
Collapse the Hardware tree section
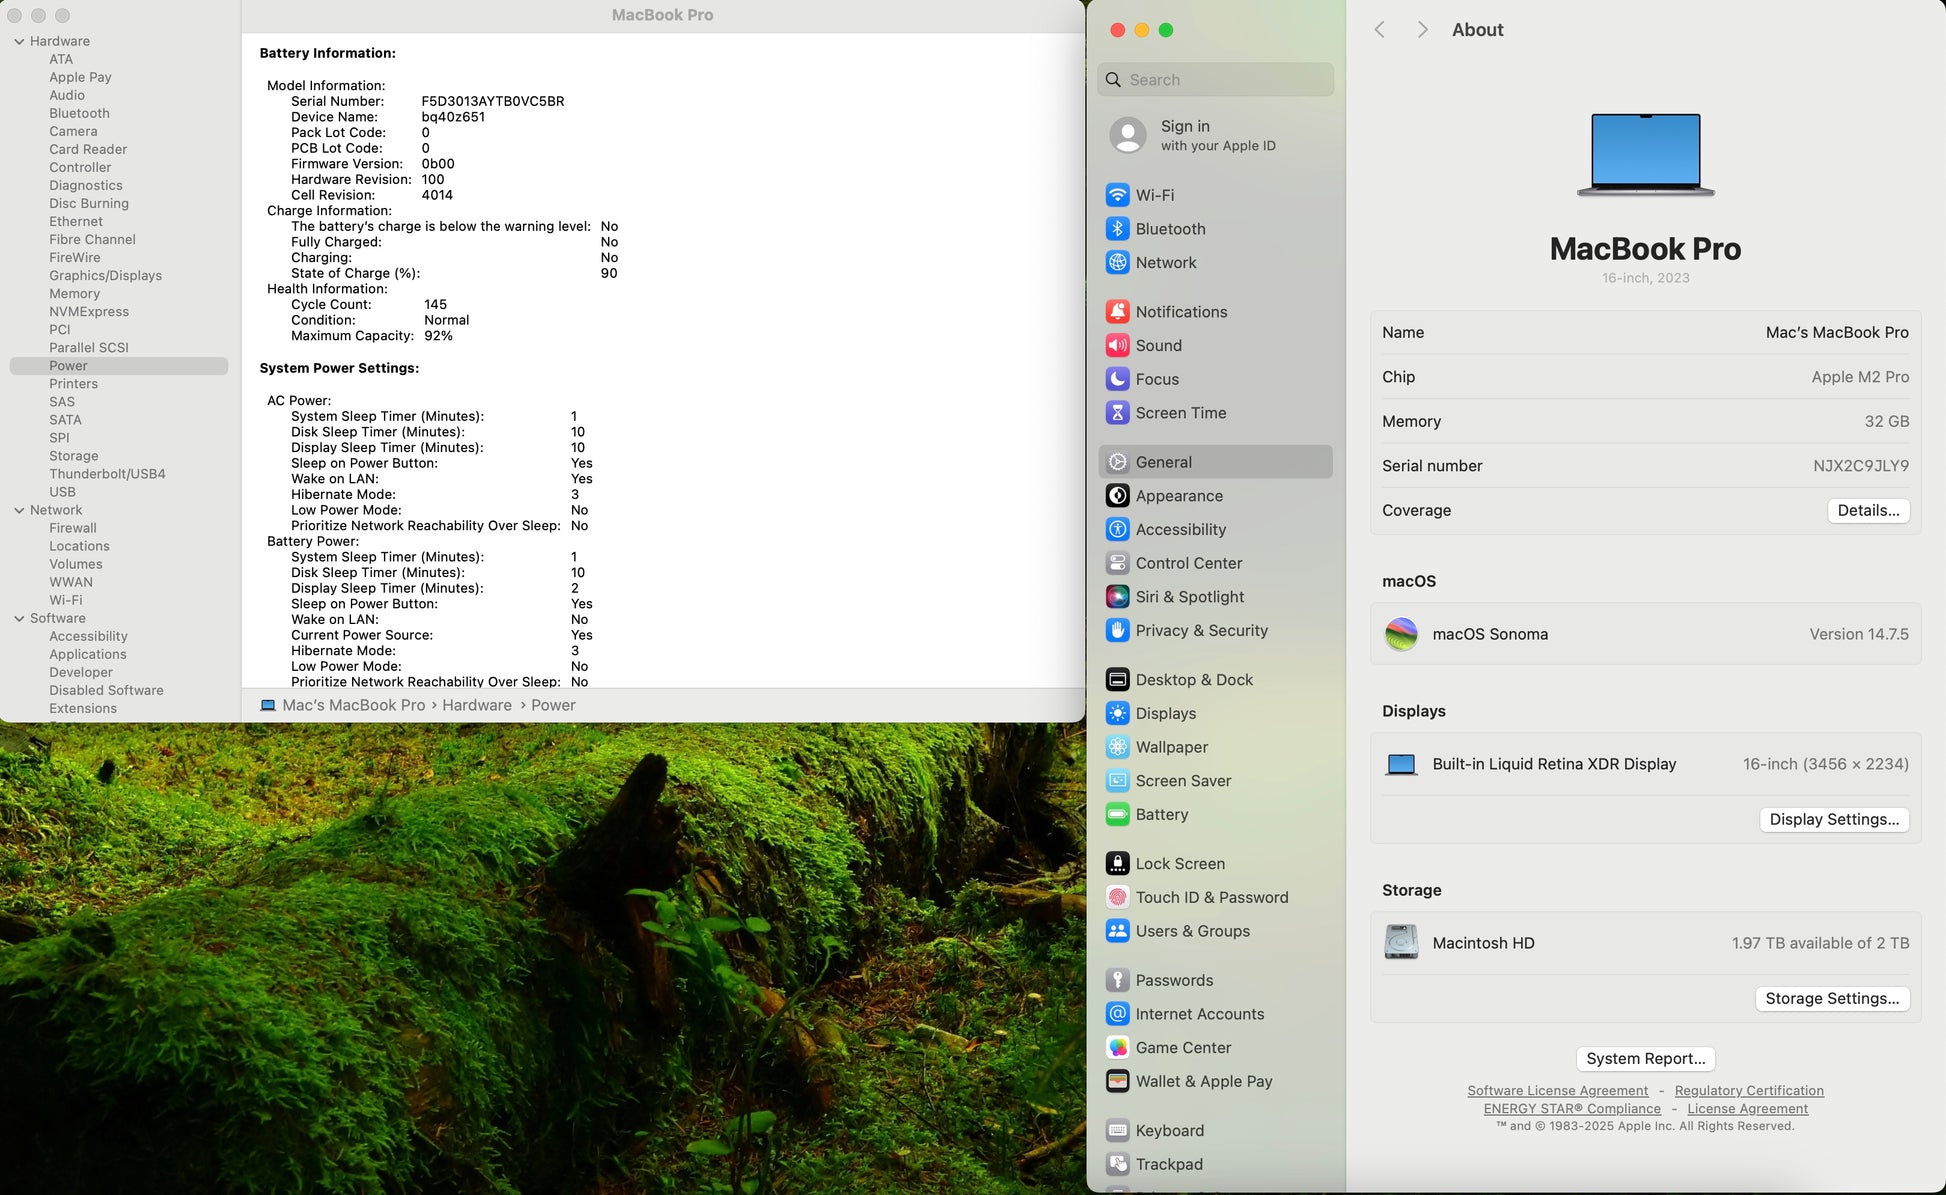(x=19, y=41)
